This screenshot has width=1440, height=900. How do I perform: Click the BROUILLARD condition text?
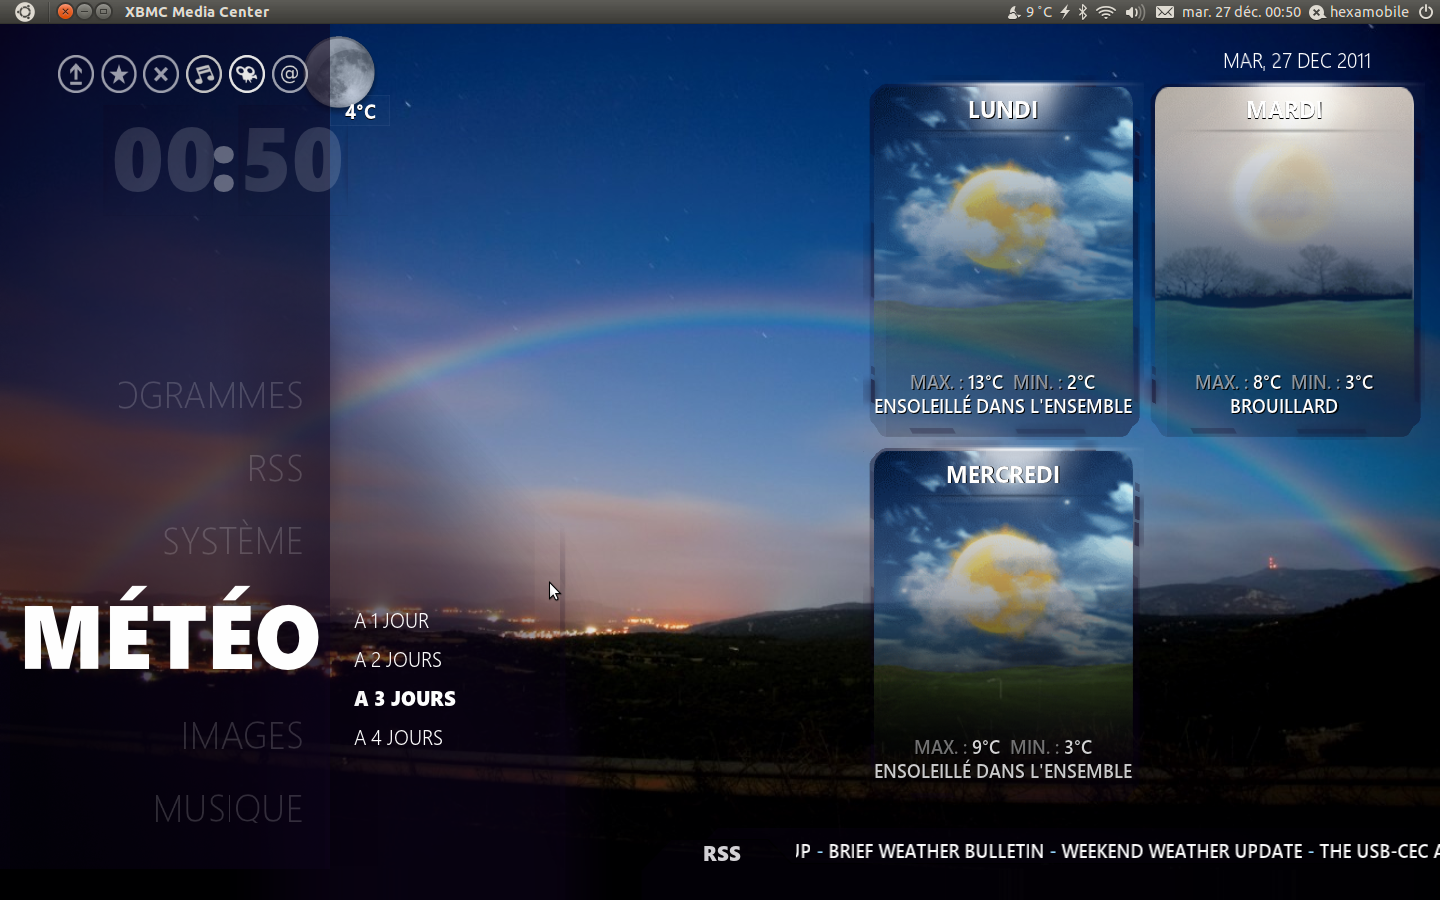tap(1284, 406)
